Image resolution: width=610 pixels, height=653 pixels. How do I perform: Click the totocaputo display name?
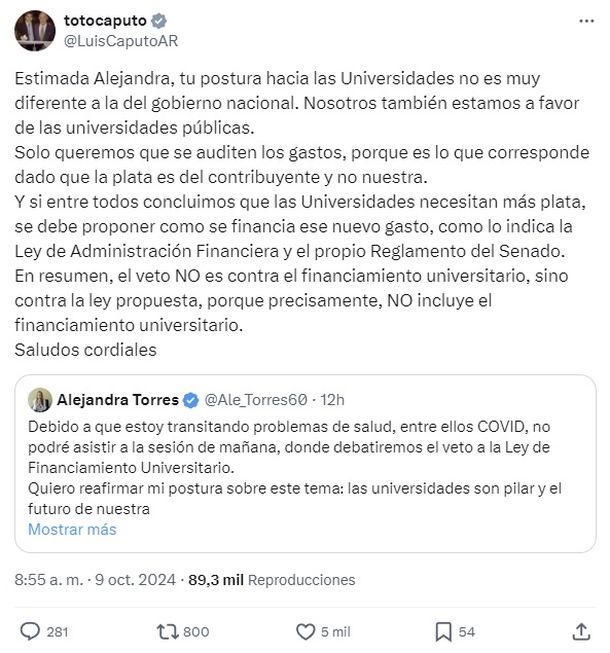point(103,21)
